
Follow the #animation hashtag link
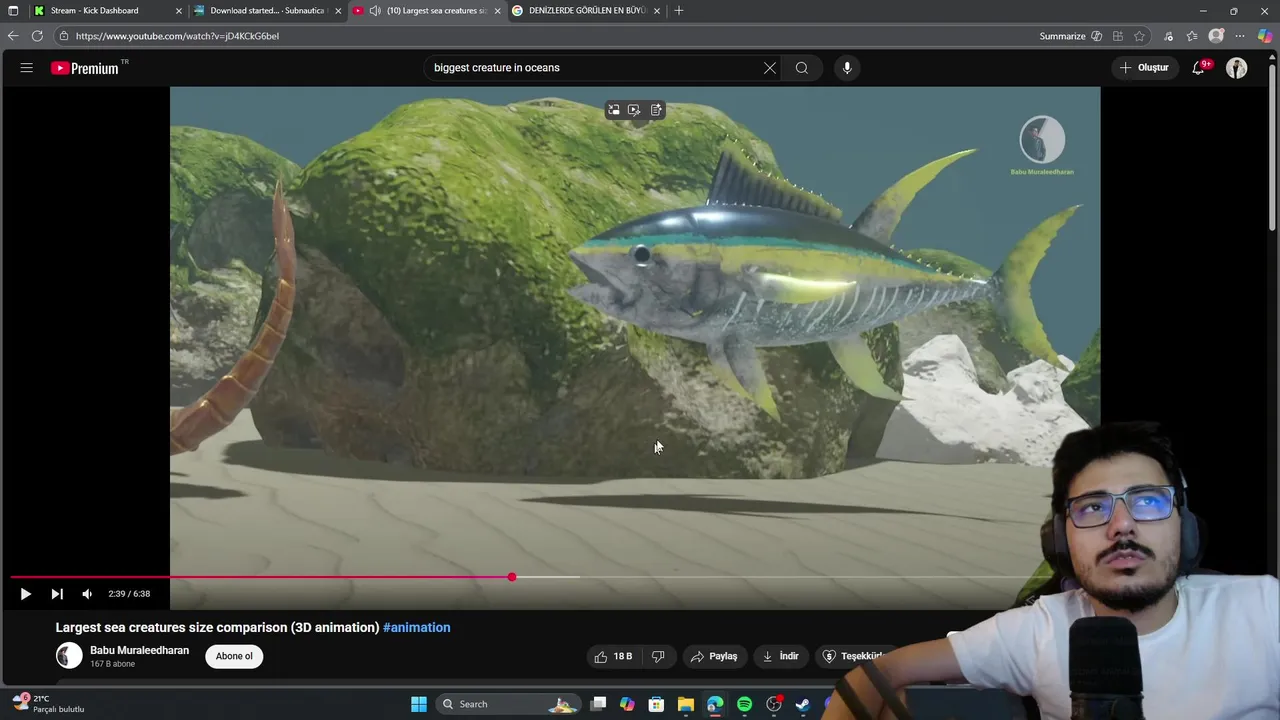coord(417,628)
